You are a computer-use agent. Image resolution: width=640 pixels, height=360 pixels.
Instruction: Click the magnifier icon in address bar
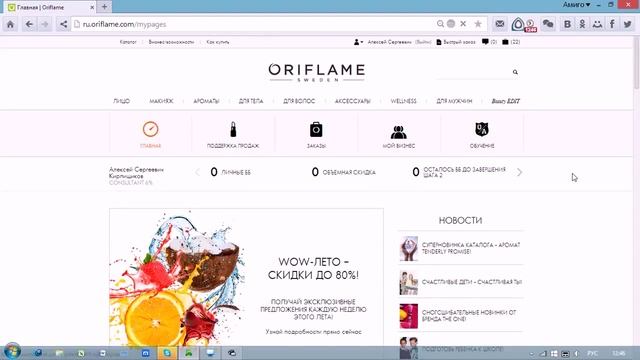[440, 24]
